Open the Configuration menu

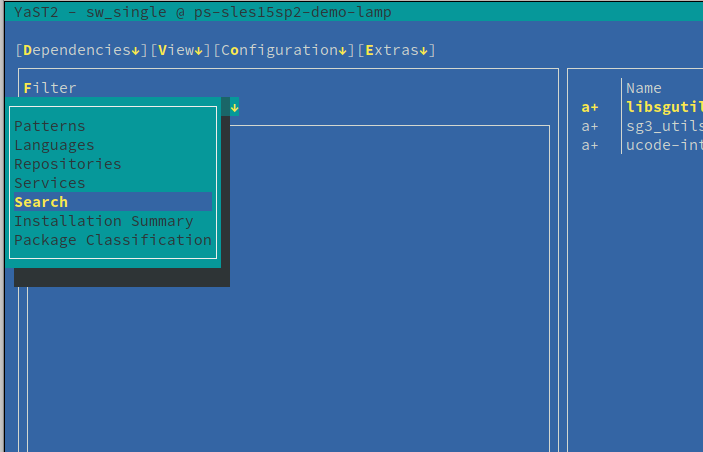284,50
